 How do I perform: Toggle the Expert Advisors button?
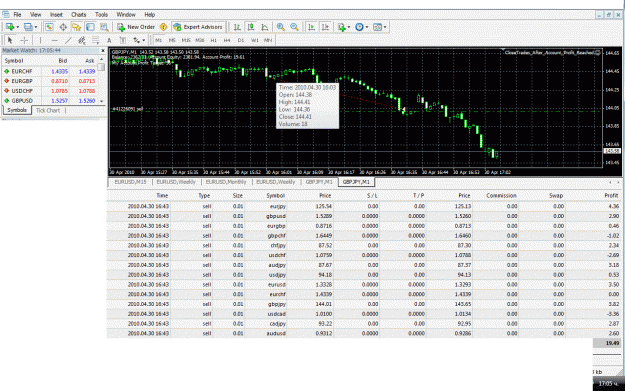coord(198,27)
